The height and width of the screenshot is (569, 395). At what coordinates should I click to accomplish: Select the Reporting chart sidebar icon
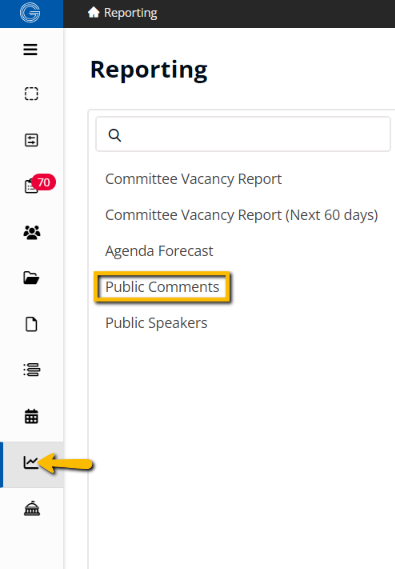coord(31,463)
